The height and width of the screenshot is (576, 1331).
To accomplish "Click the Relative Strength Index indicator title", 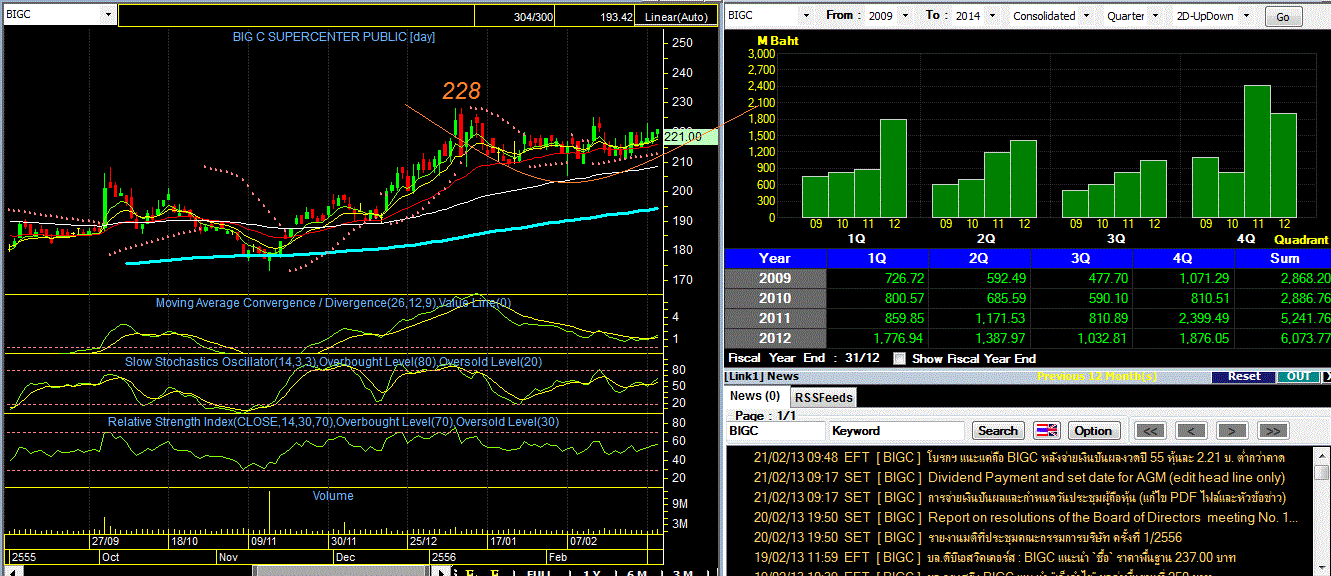I will tap(333, 422).
